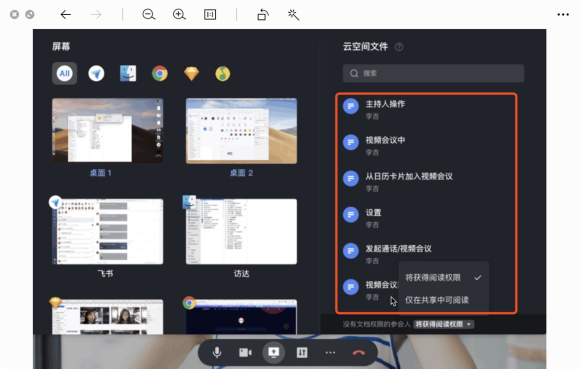Viewport: 580px width, 369px height.
Task: Open help icon next to 云空间文件
Action: coord(399,47)
